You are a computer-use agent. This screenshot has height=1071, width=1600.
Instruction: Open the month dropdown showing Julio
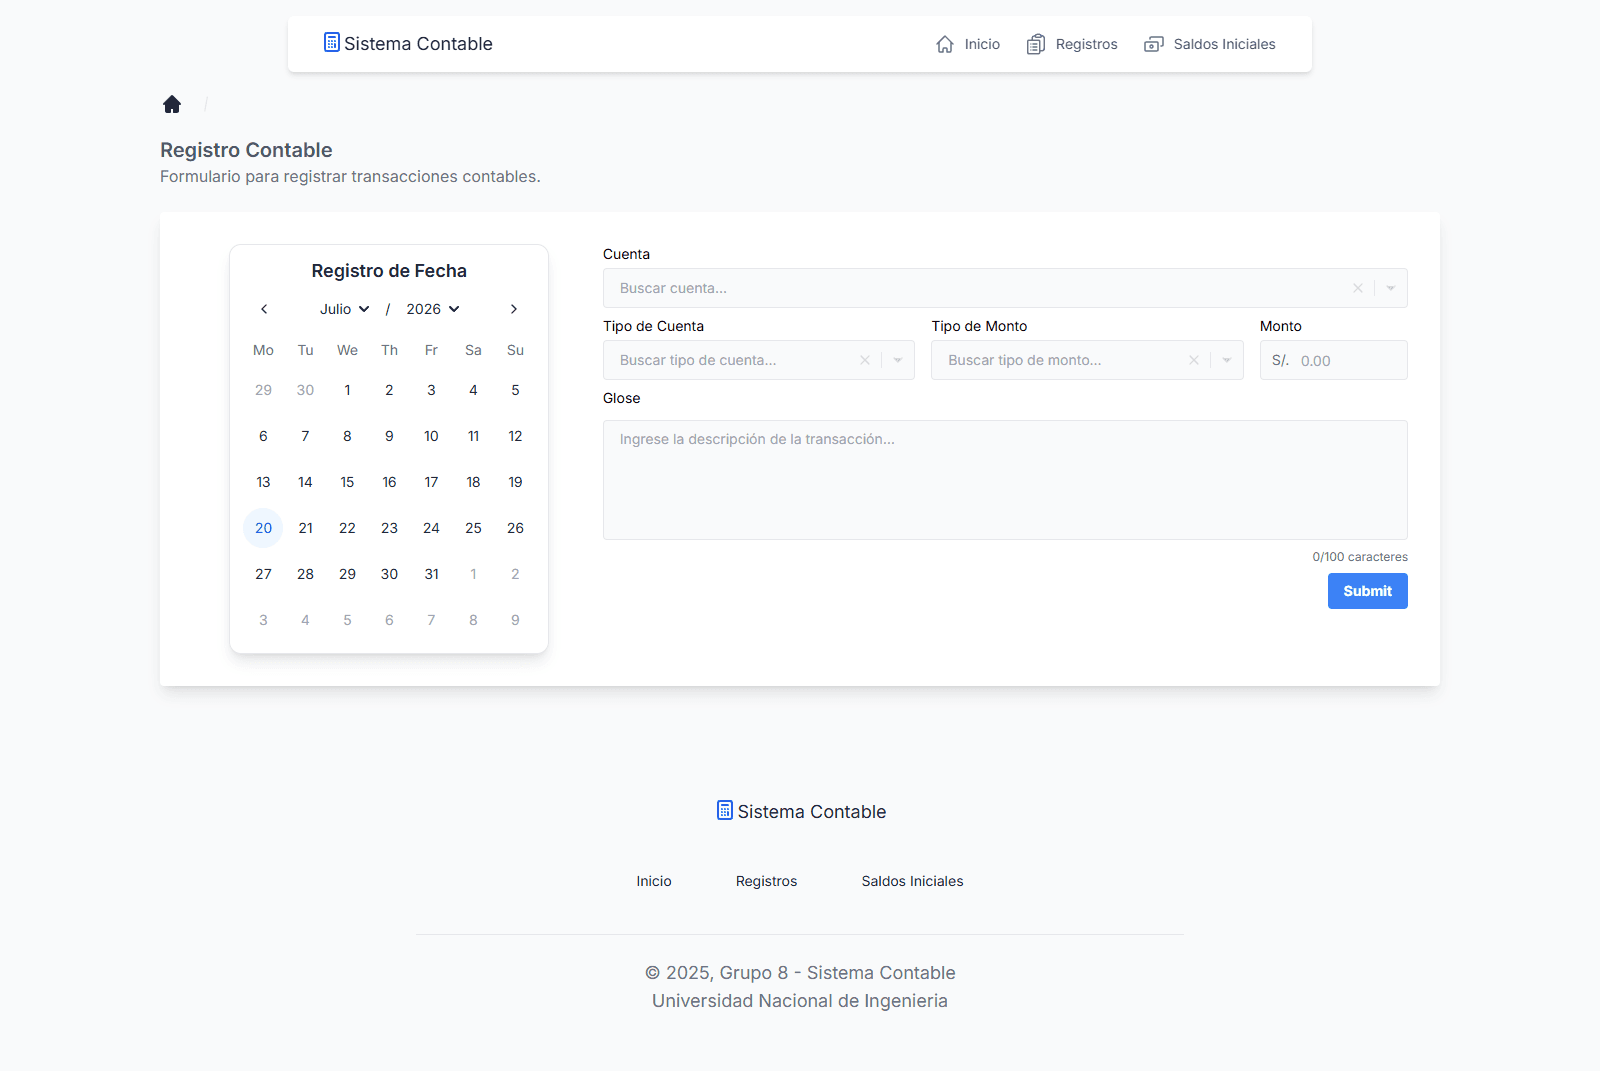click(345, 309)
